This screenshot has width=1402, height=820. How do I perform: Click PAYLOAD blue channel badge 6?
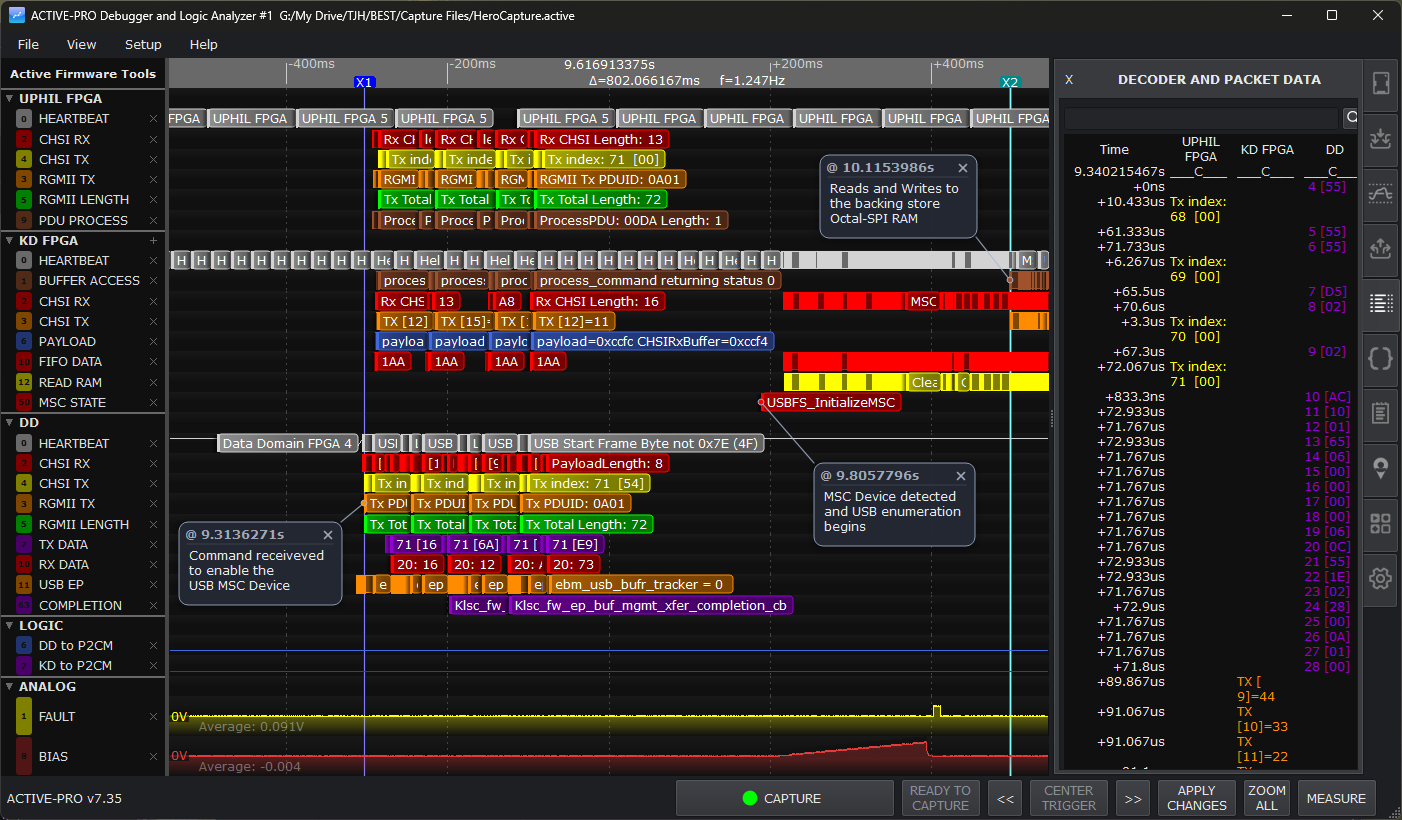point(24,342)
